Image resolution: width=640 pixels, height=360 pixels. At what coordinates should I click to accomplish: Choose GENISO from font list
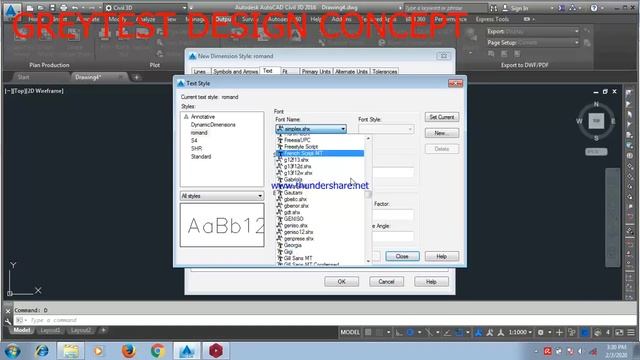[x=320, y=219]
